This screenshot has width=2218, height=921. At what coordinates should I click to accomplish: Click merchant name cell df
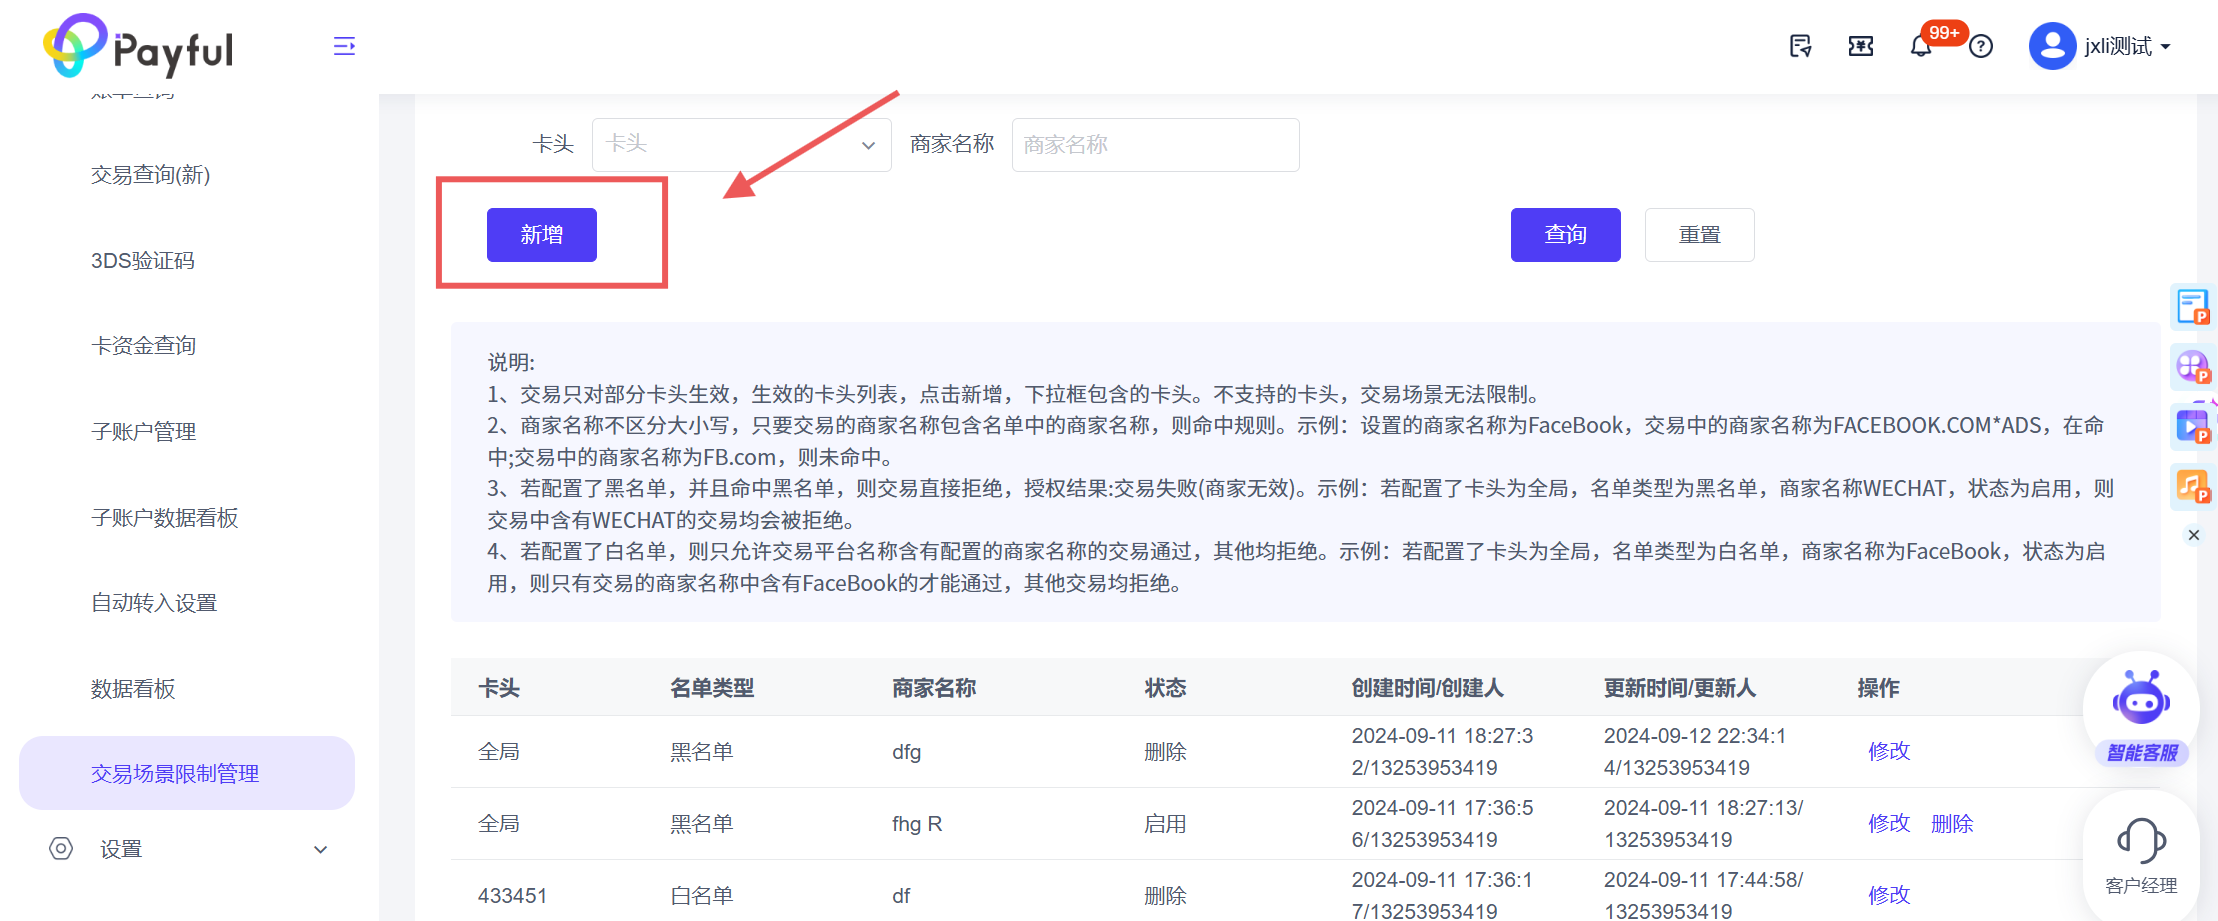click(901, 896)
